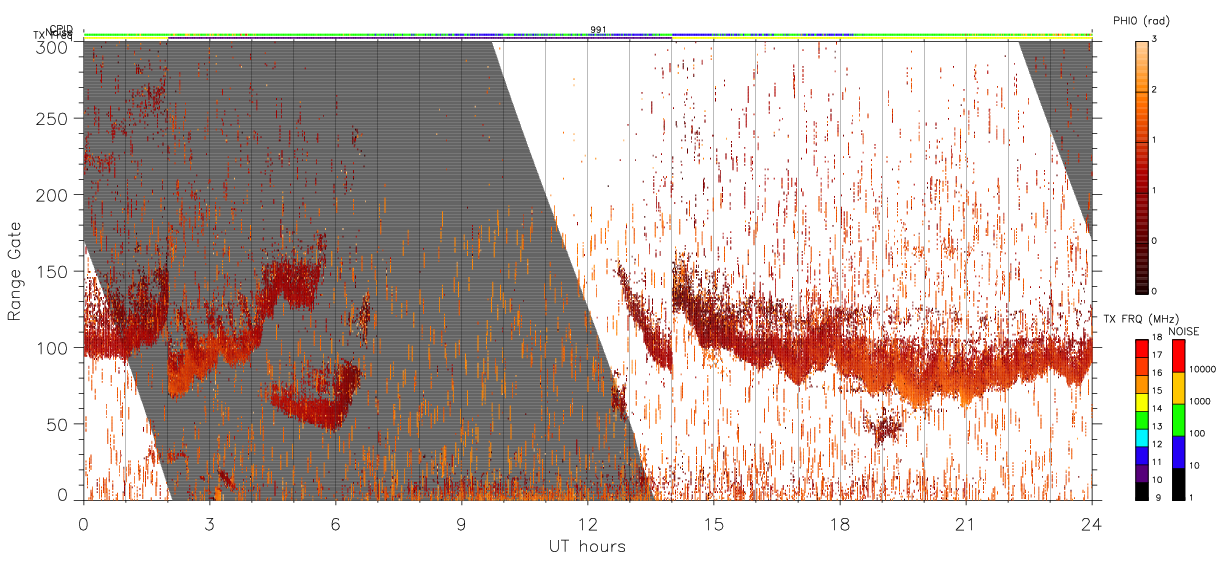
Task: Click the 24 tick on UT hours axis
Action: (1091, 524)
